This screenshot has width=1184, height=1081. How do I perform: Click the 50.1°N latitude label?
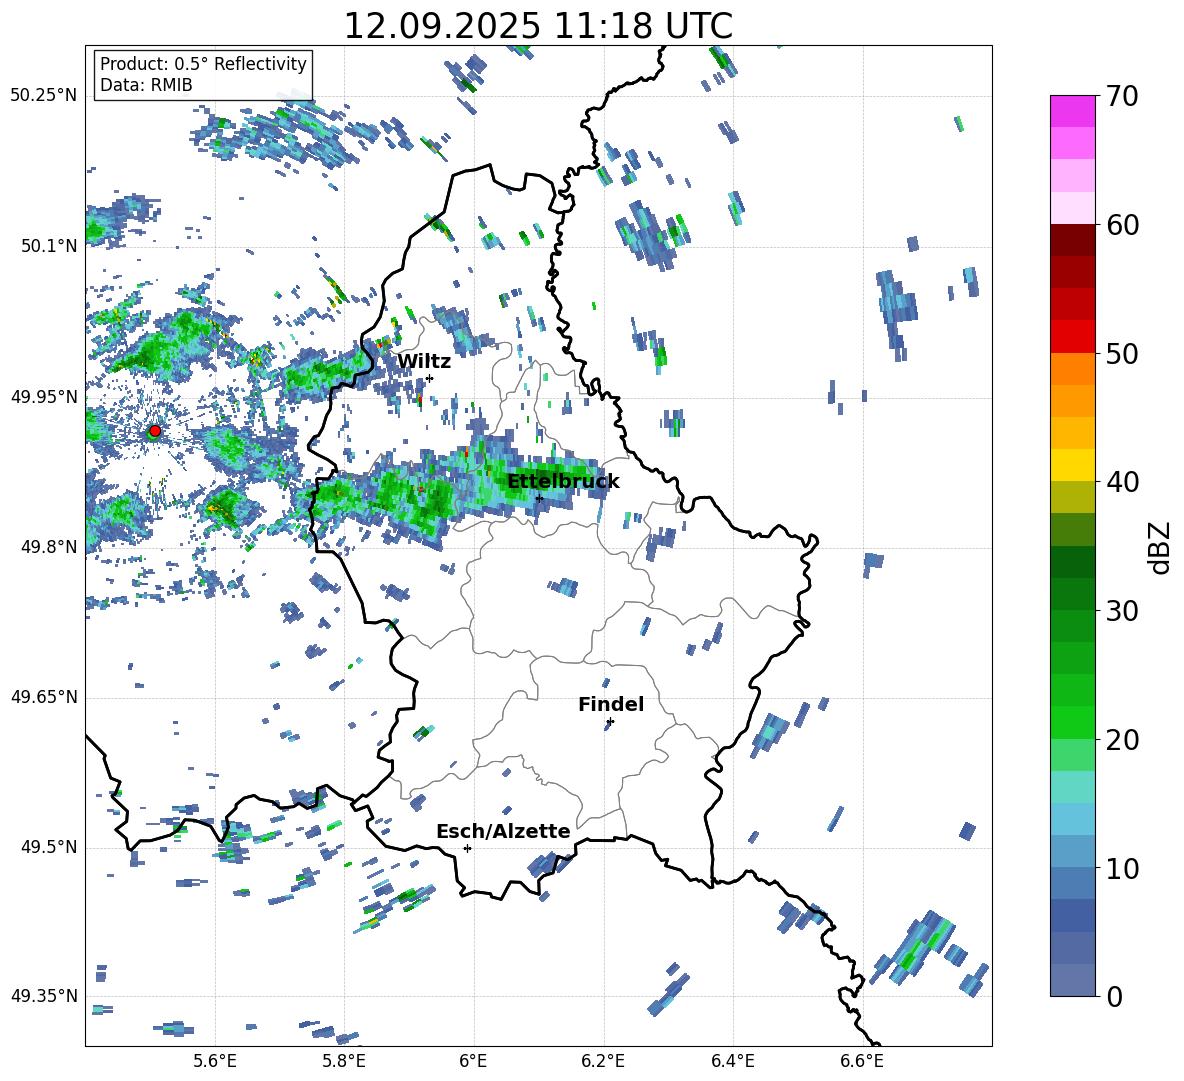pos(48,246)
